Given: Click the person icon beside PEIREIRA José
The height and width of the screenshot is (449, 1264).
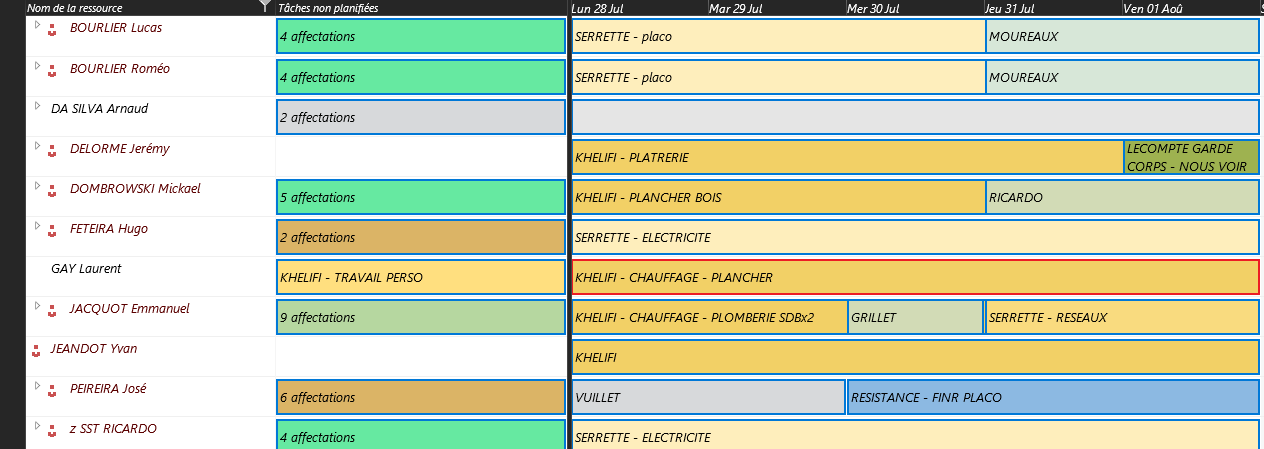Looking at the screenshot, I should click(x=52, y=390).
